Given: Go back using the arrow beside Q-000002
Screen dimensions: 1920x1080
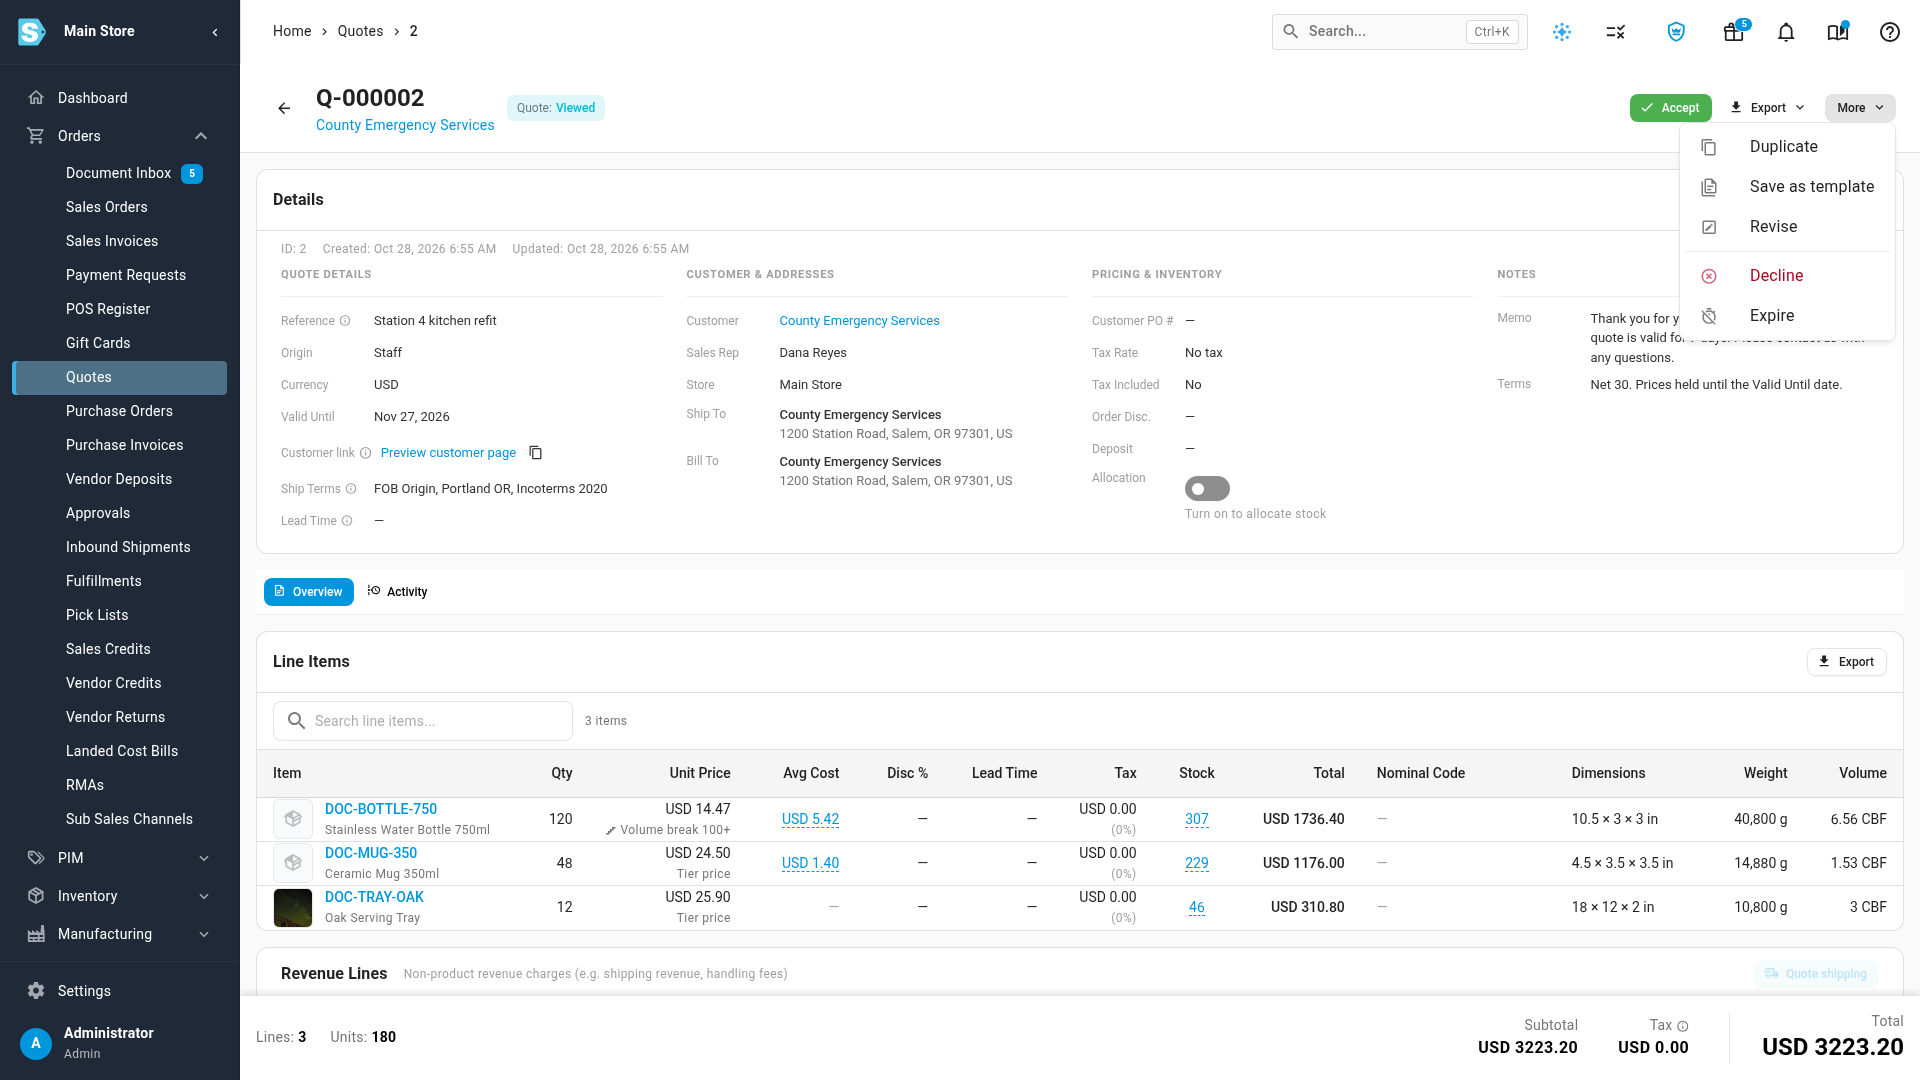Looking at the screenshot, I should pos(284,108).
